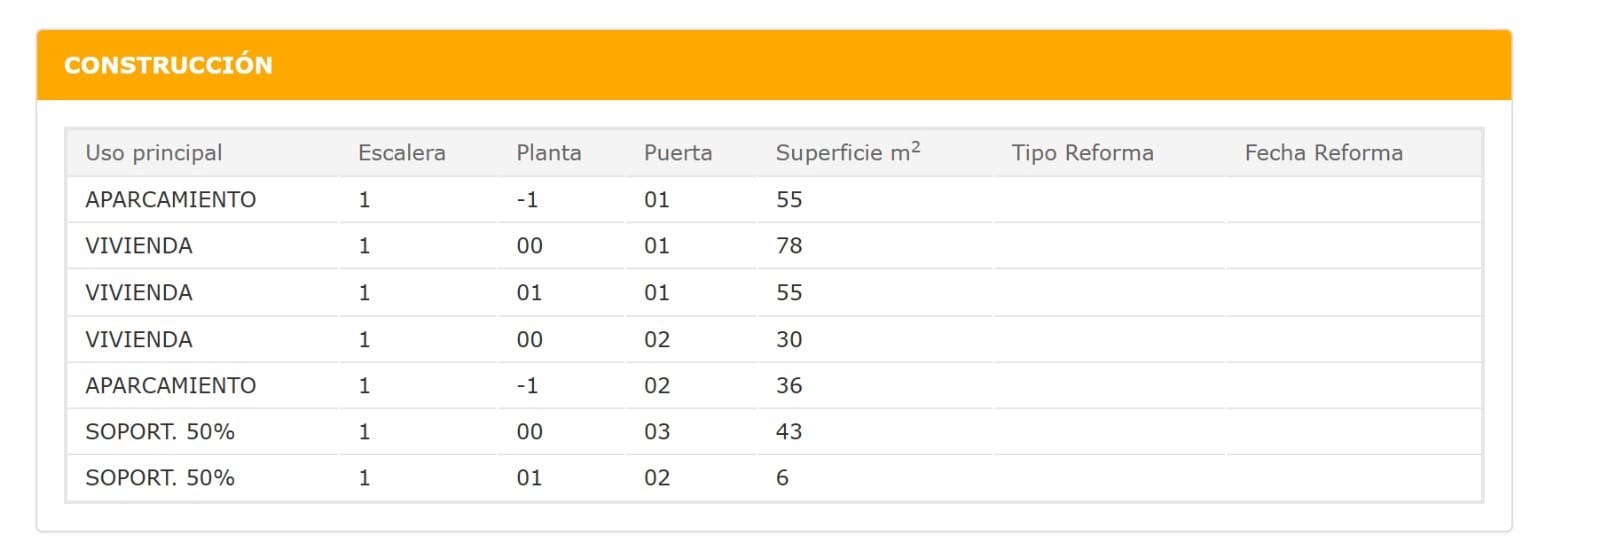Click the "Uso principal" column header
The image size is (1600, 542).
pos(154,153)
